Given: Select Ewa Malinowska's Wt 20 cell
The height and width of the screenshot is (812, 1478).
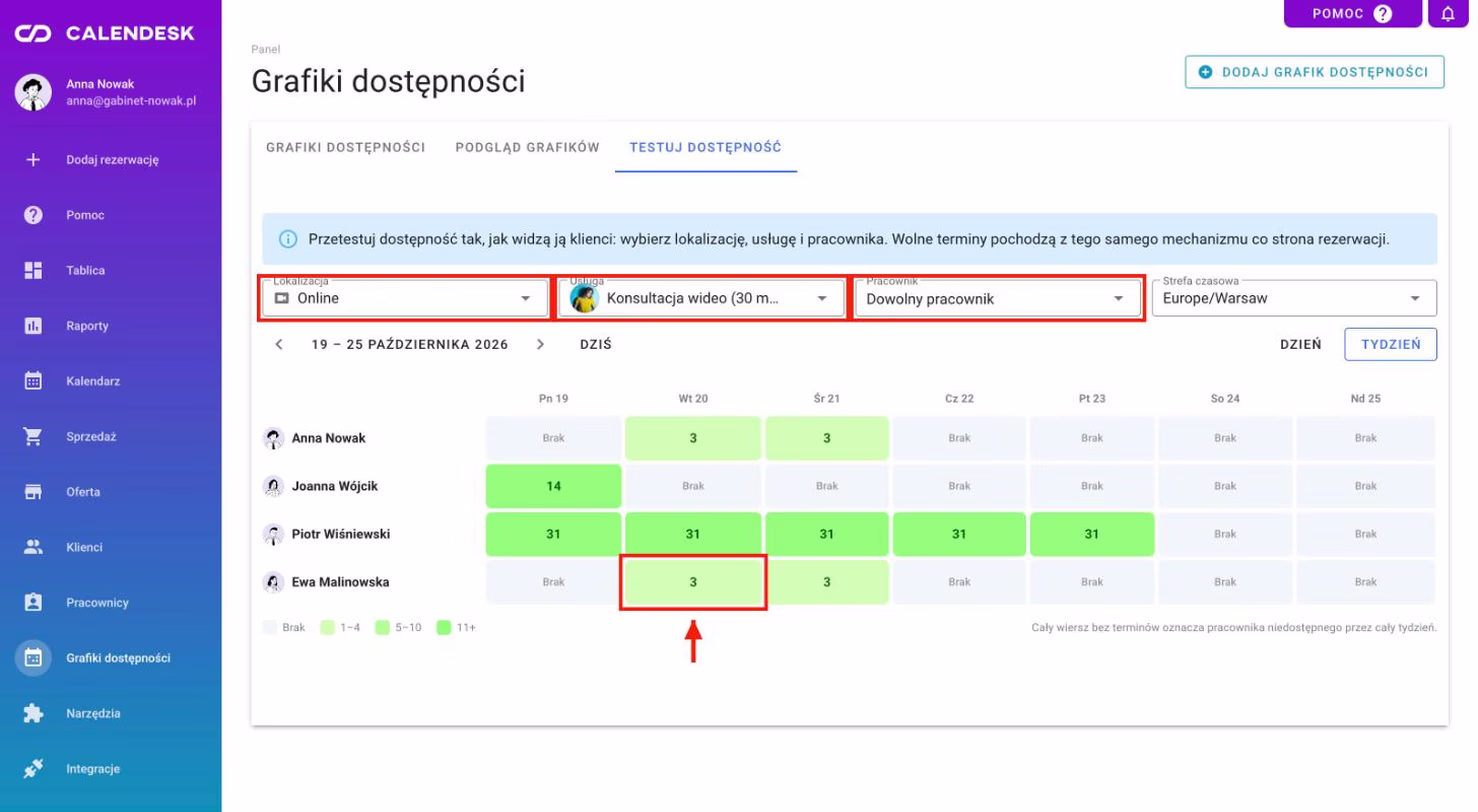Looking at the screenshot, I should 693,582.
